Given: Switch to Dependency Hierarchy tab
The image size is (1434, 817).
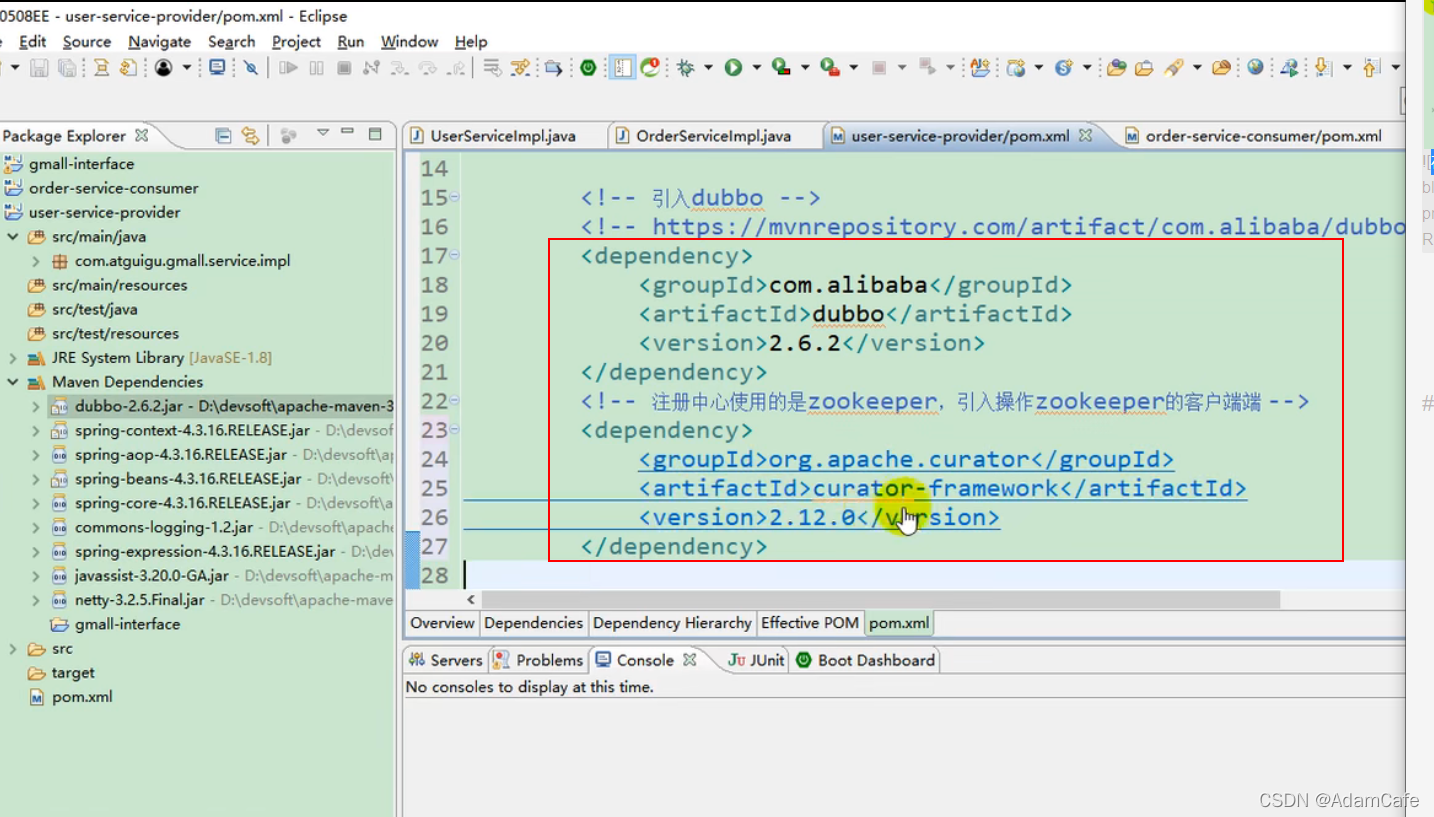Looking at the screenshot, I should (672, 623).
